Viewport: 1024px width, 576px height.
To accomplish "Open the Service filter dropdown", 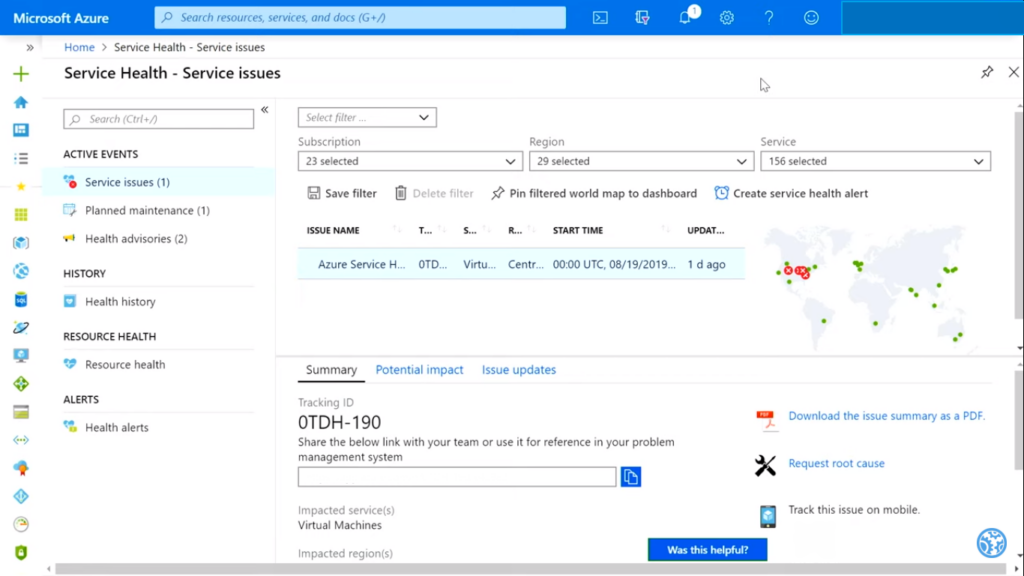I will (x=875, y=161).
